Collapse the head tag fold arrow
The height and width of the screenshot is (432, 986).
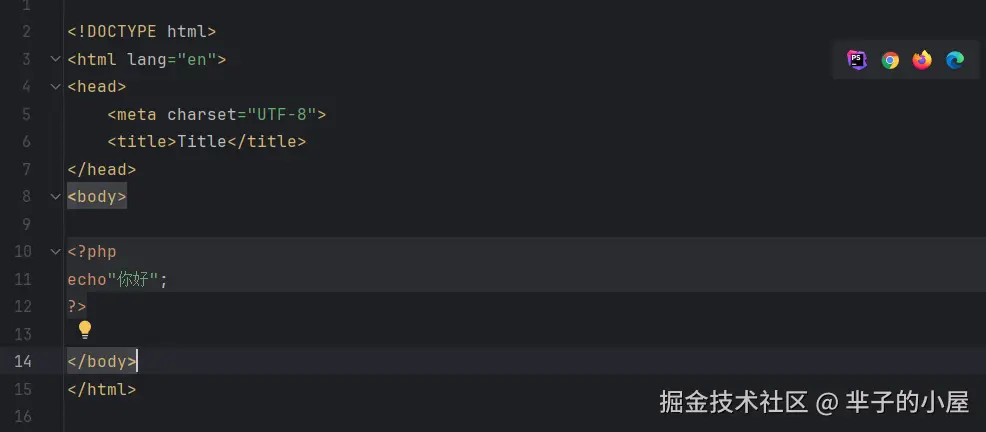coord(55,87)
